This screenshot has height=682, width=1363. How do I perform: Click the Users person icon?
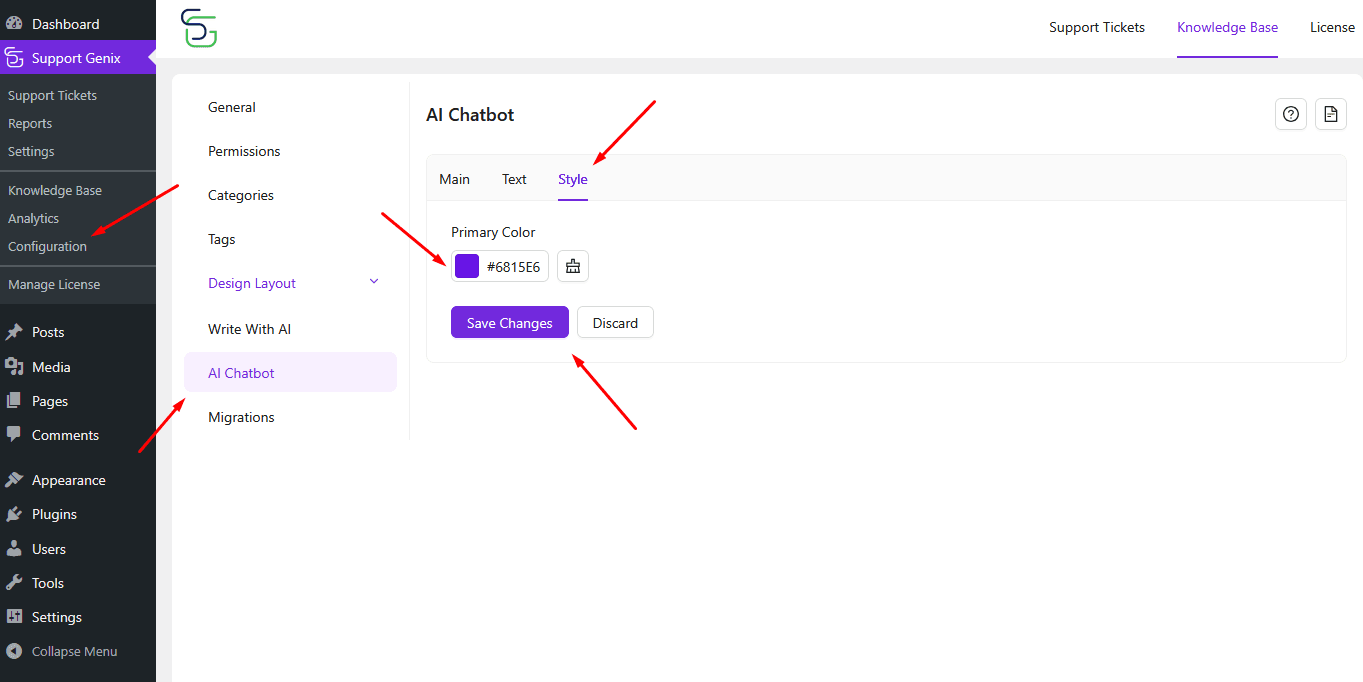pos(14,549)
